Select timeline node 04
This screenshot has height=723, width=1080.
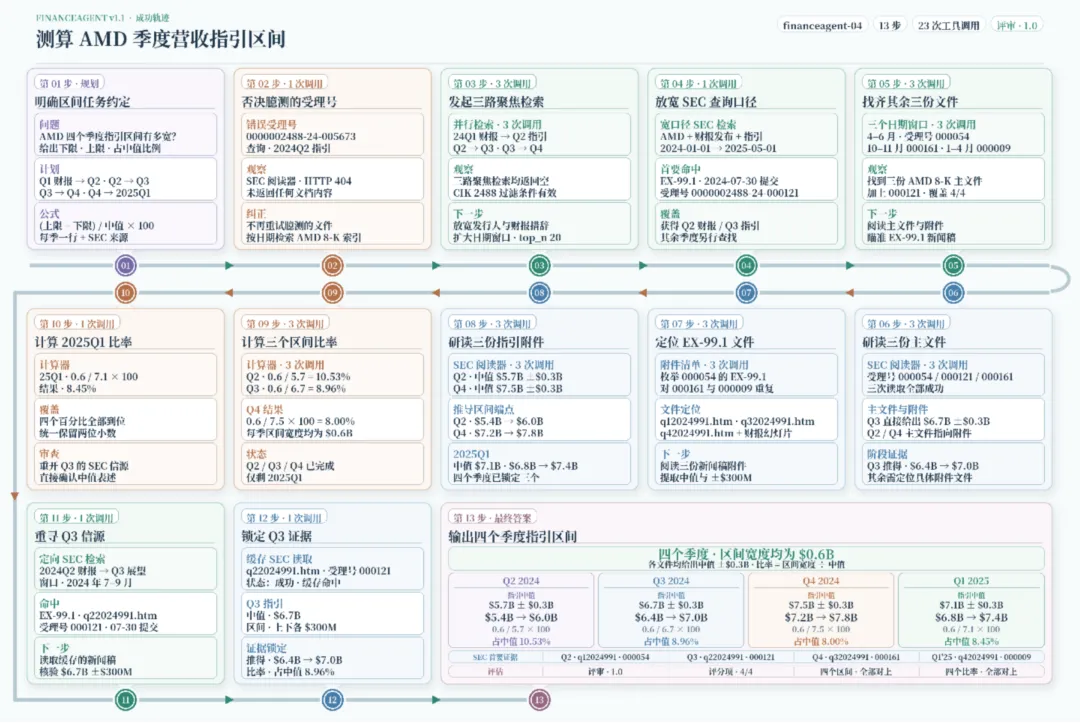tap(746, 265)
